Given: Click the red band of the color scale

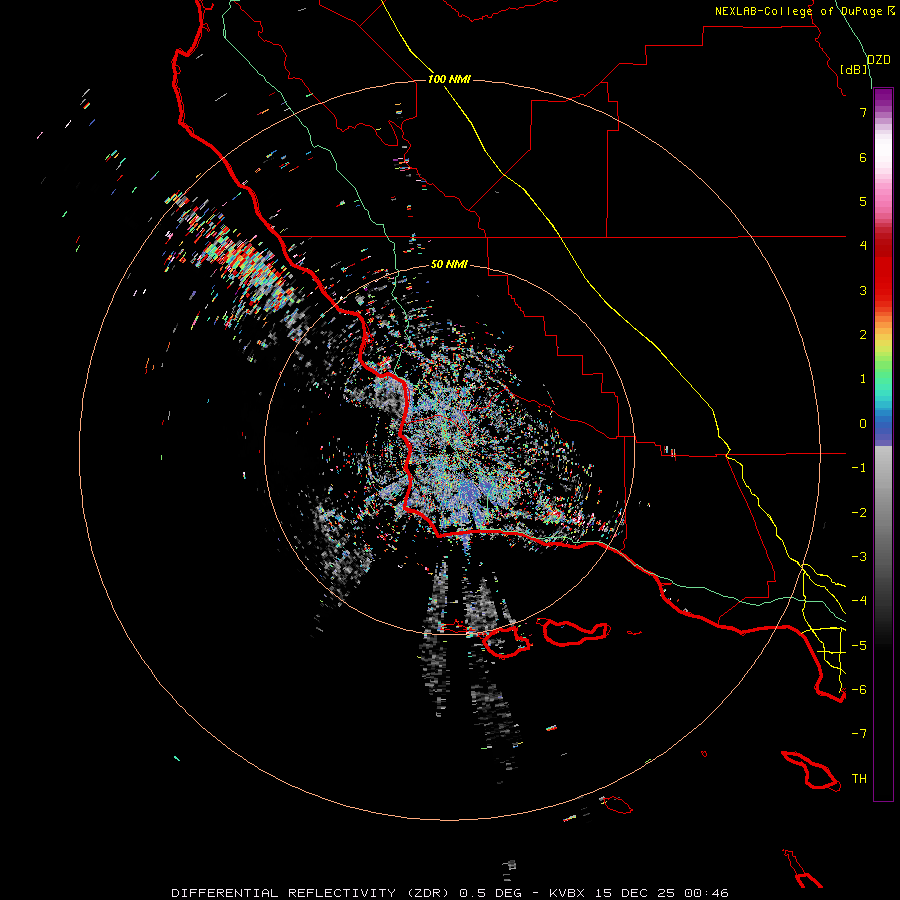Looking at the screenshot, I should tap(883, 270).
